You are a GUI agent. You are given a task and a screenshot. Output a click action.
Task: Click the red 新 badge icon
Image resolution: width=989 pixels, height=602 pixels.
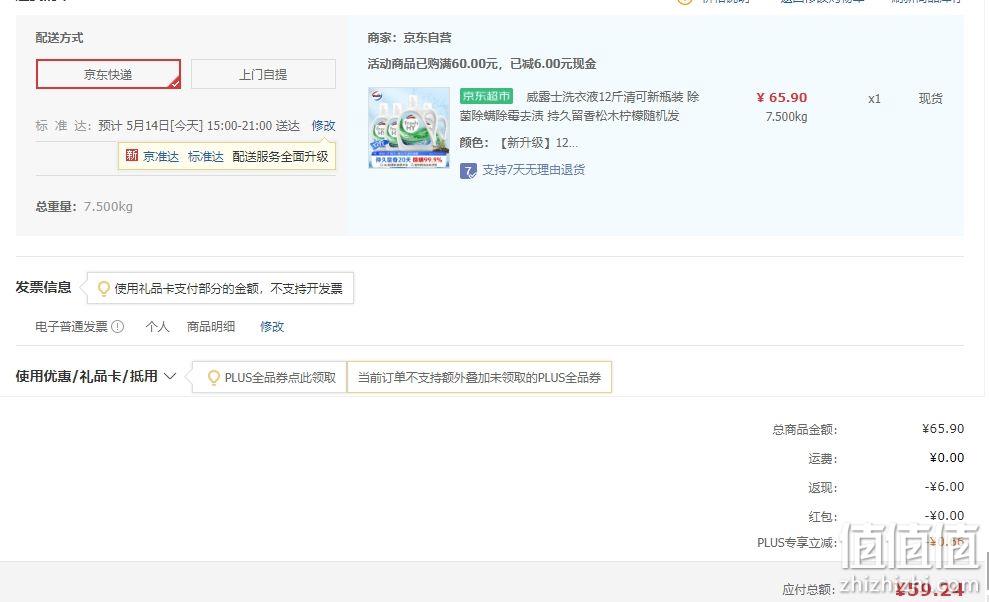click(132, 155)
